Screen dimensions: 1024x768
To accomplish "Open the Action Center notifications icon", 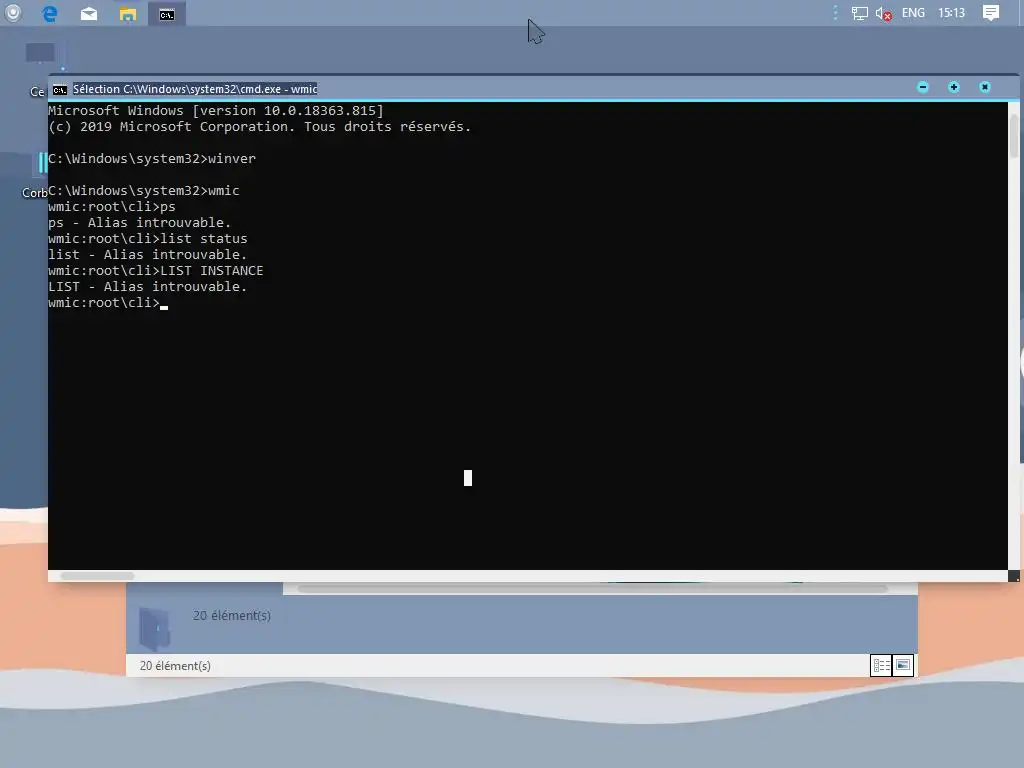I will (x=991, y=13).
